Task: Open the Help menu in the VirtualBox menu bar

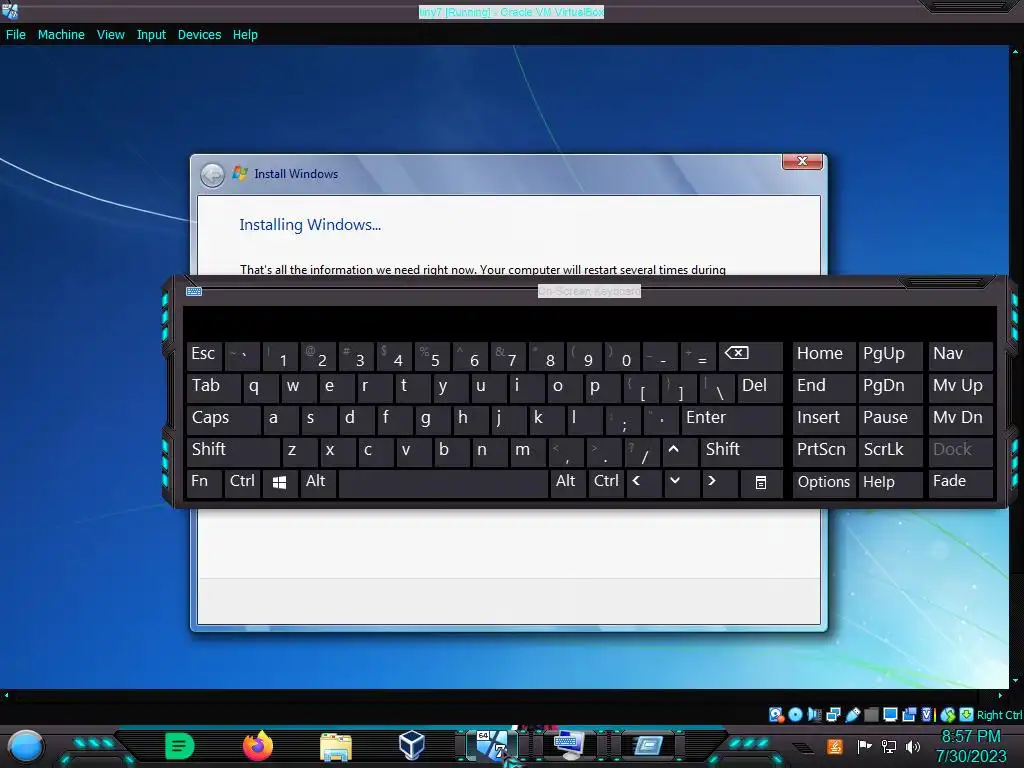Action: [x=245, y=35]
